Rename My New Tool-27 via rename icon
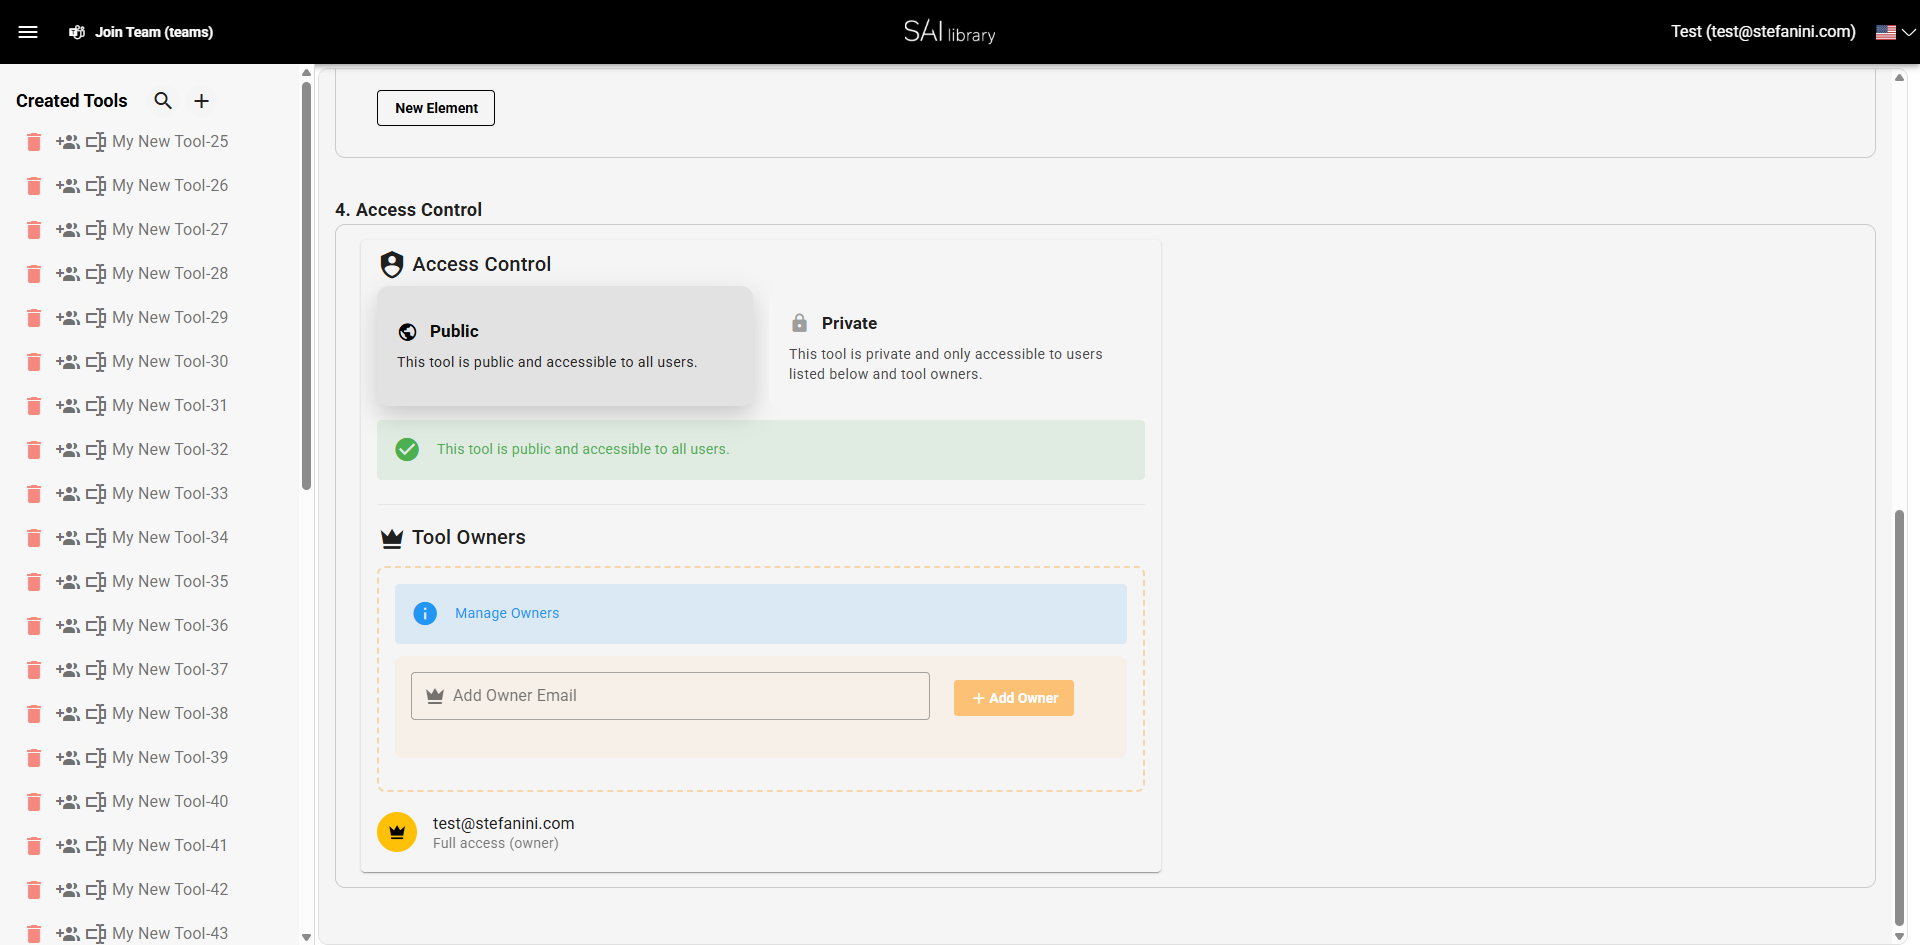 coord(97,230)
